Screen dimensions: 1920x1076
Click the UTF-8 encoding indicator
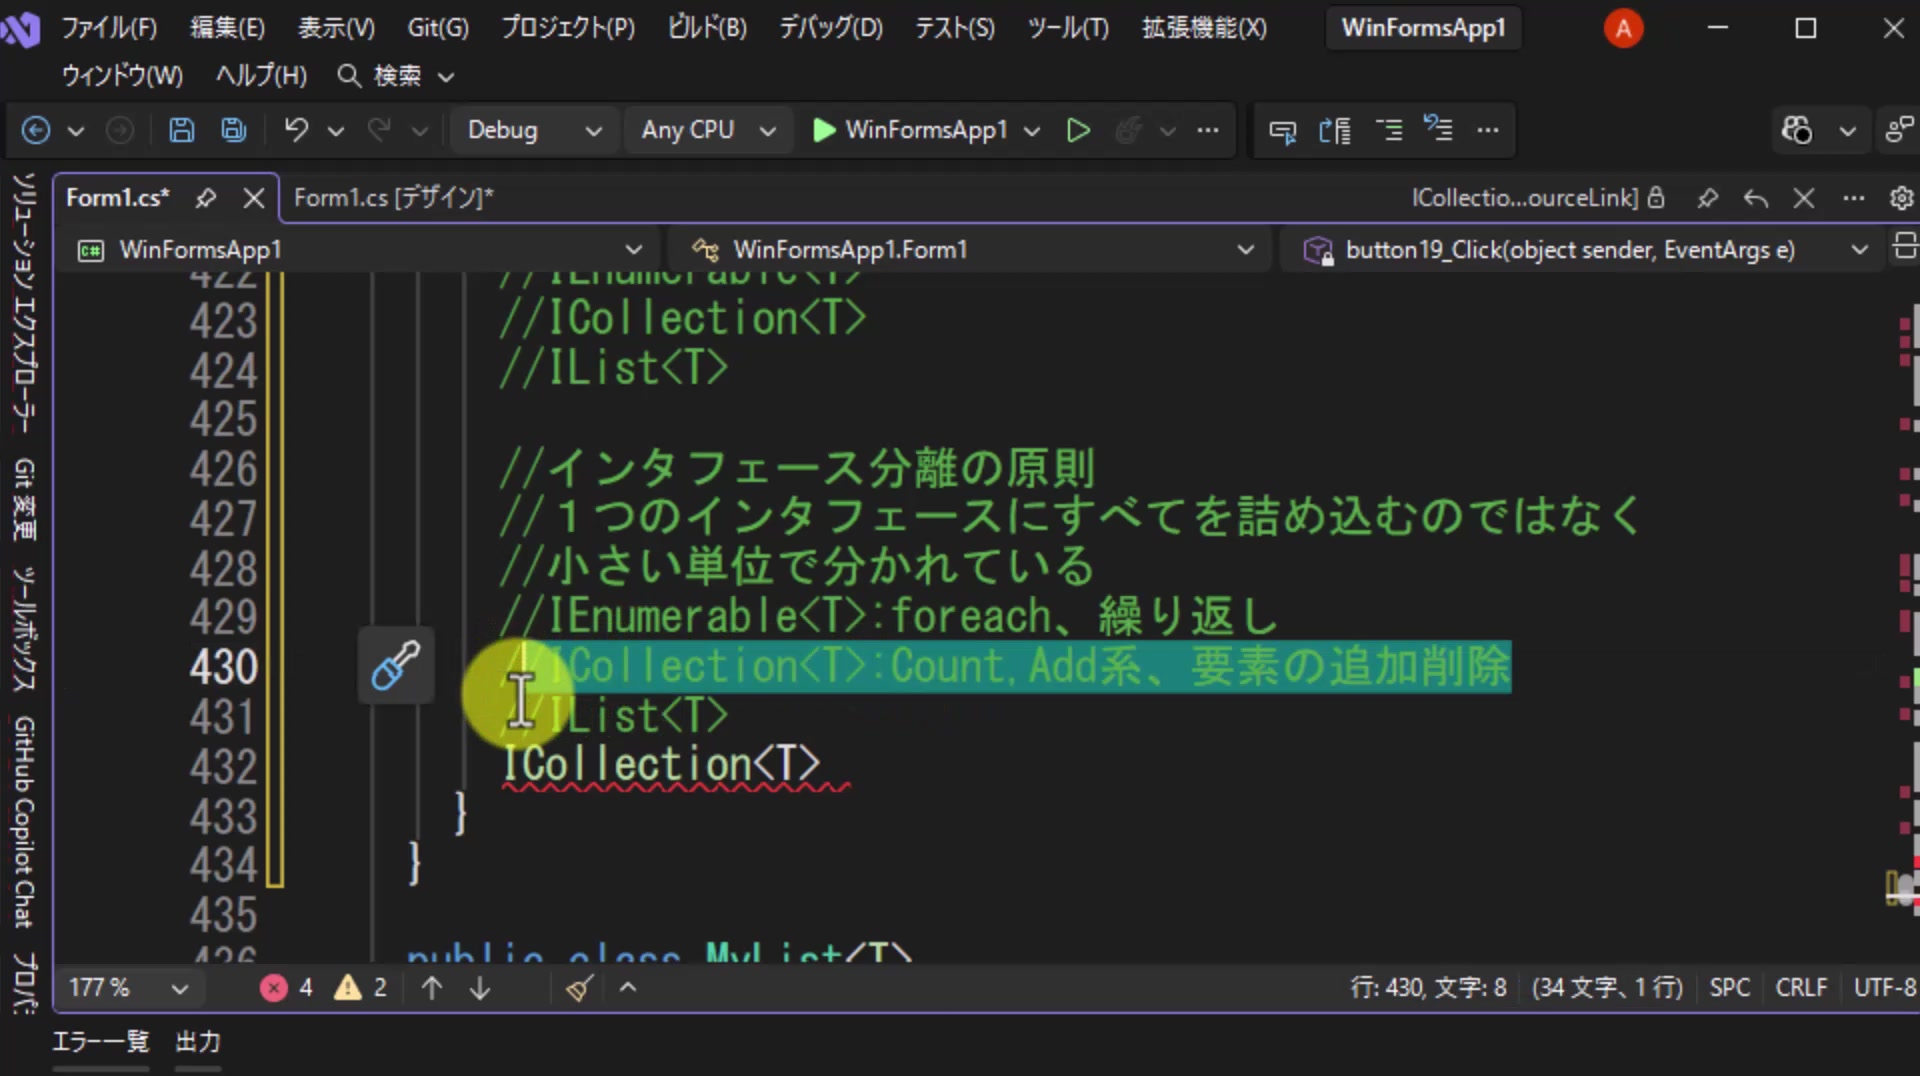pos(1885,988)
